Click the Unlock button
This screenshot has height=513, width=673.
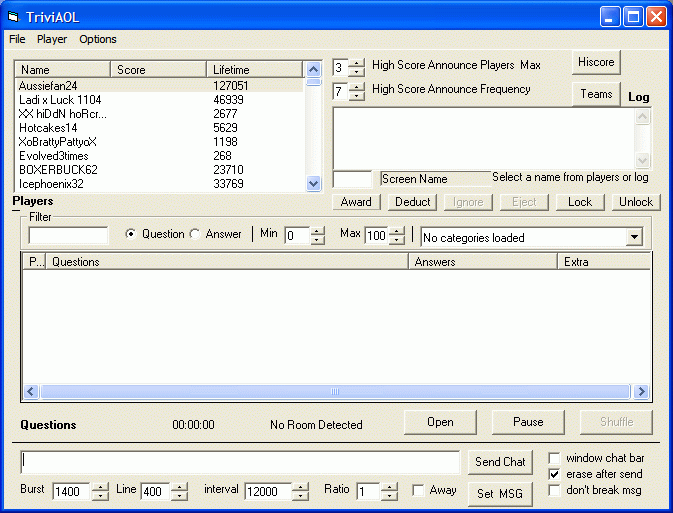(x=636, y=202)
